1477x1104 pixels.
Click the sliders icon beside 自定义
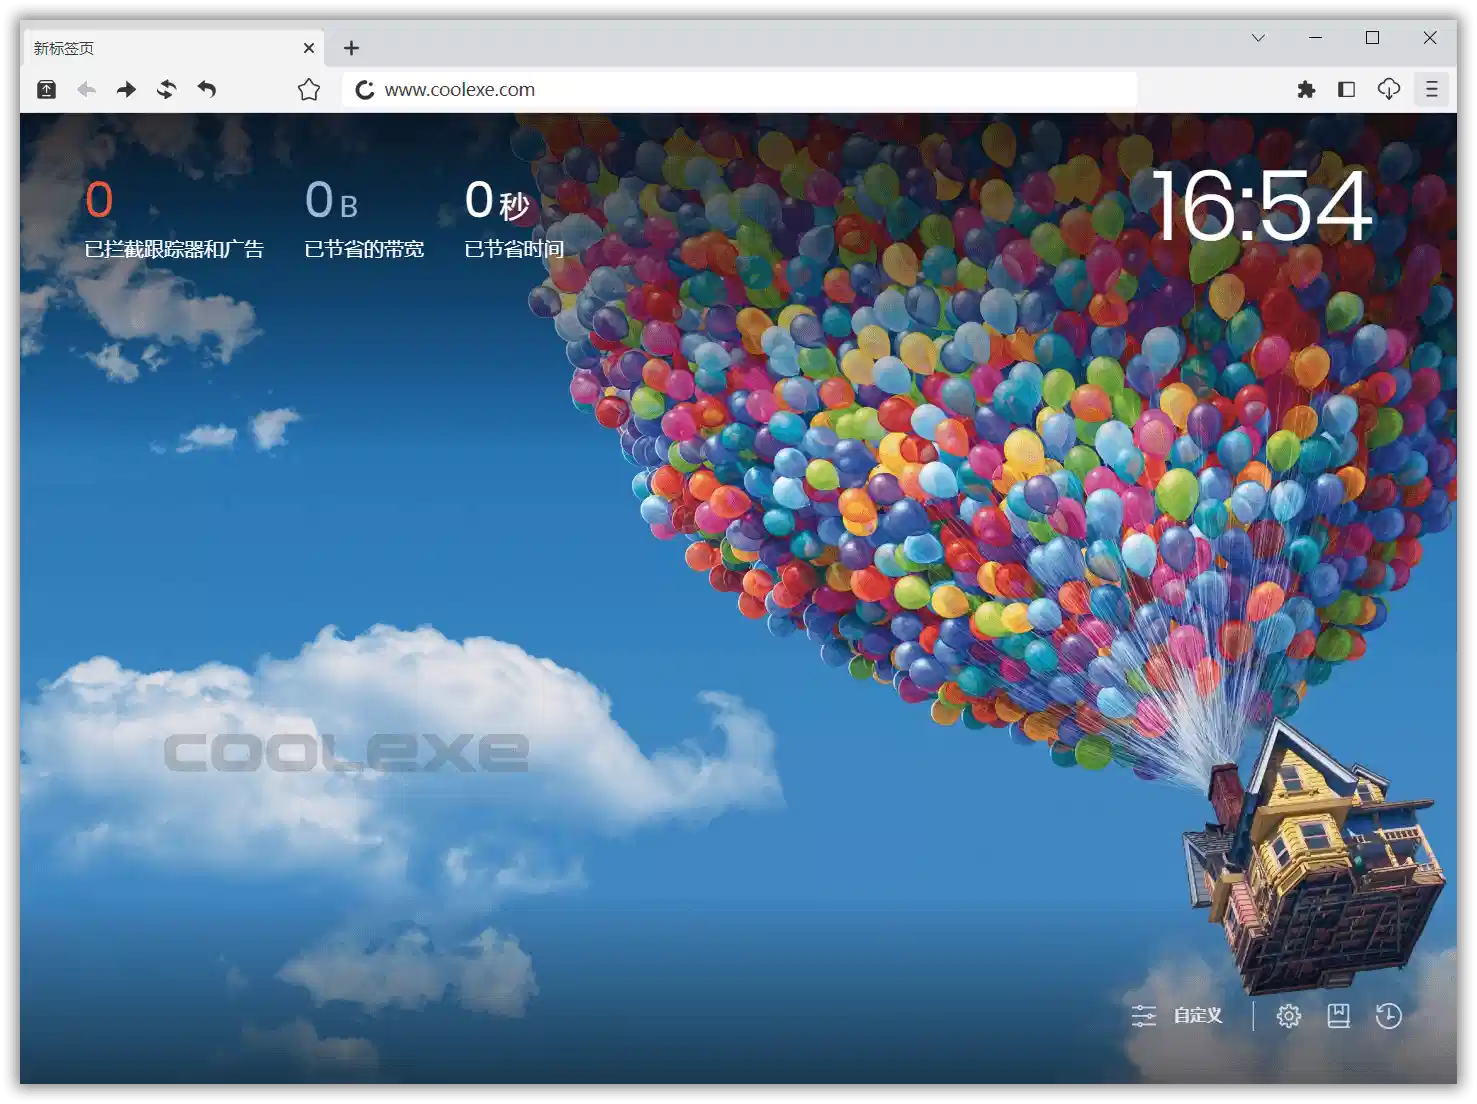pos(1144,1015)
